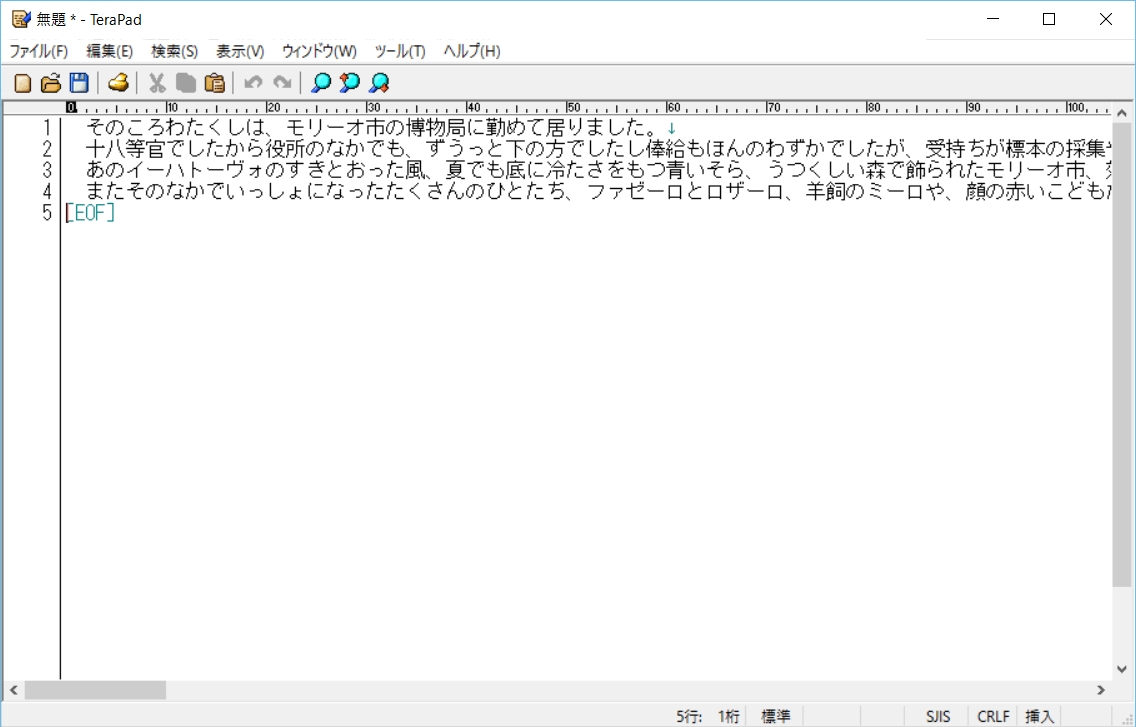Click the ruler mark at column 80

[x=873, y=107]
